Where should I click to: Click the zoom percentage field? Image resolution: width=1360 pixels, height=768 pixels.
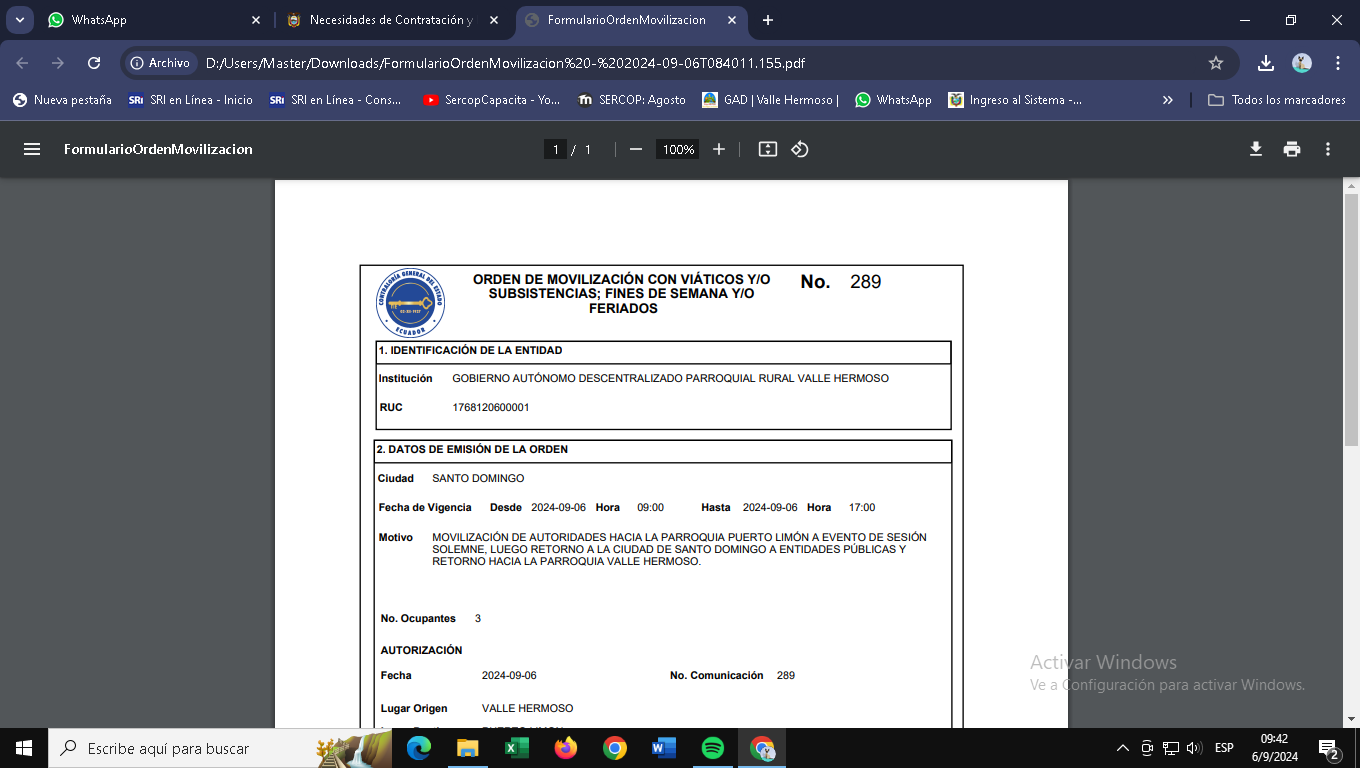(x=678, y=149)
